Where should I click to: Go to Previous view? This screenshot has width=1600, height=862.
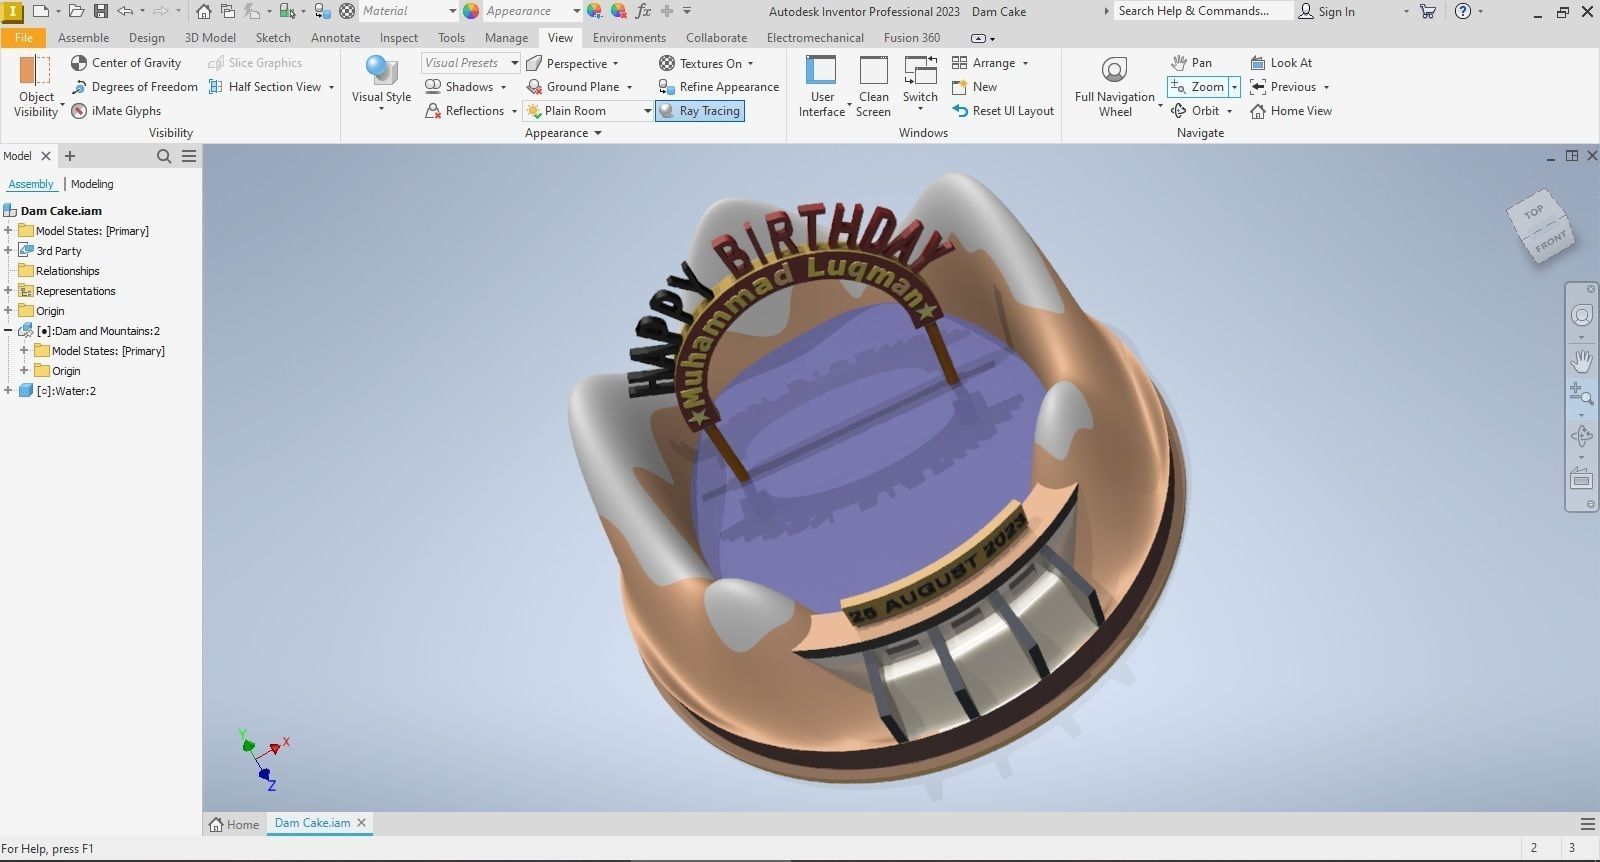[x=1283, y=87]
